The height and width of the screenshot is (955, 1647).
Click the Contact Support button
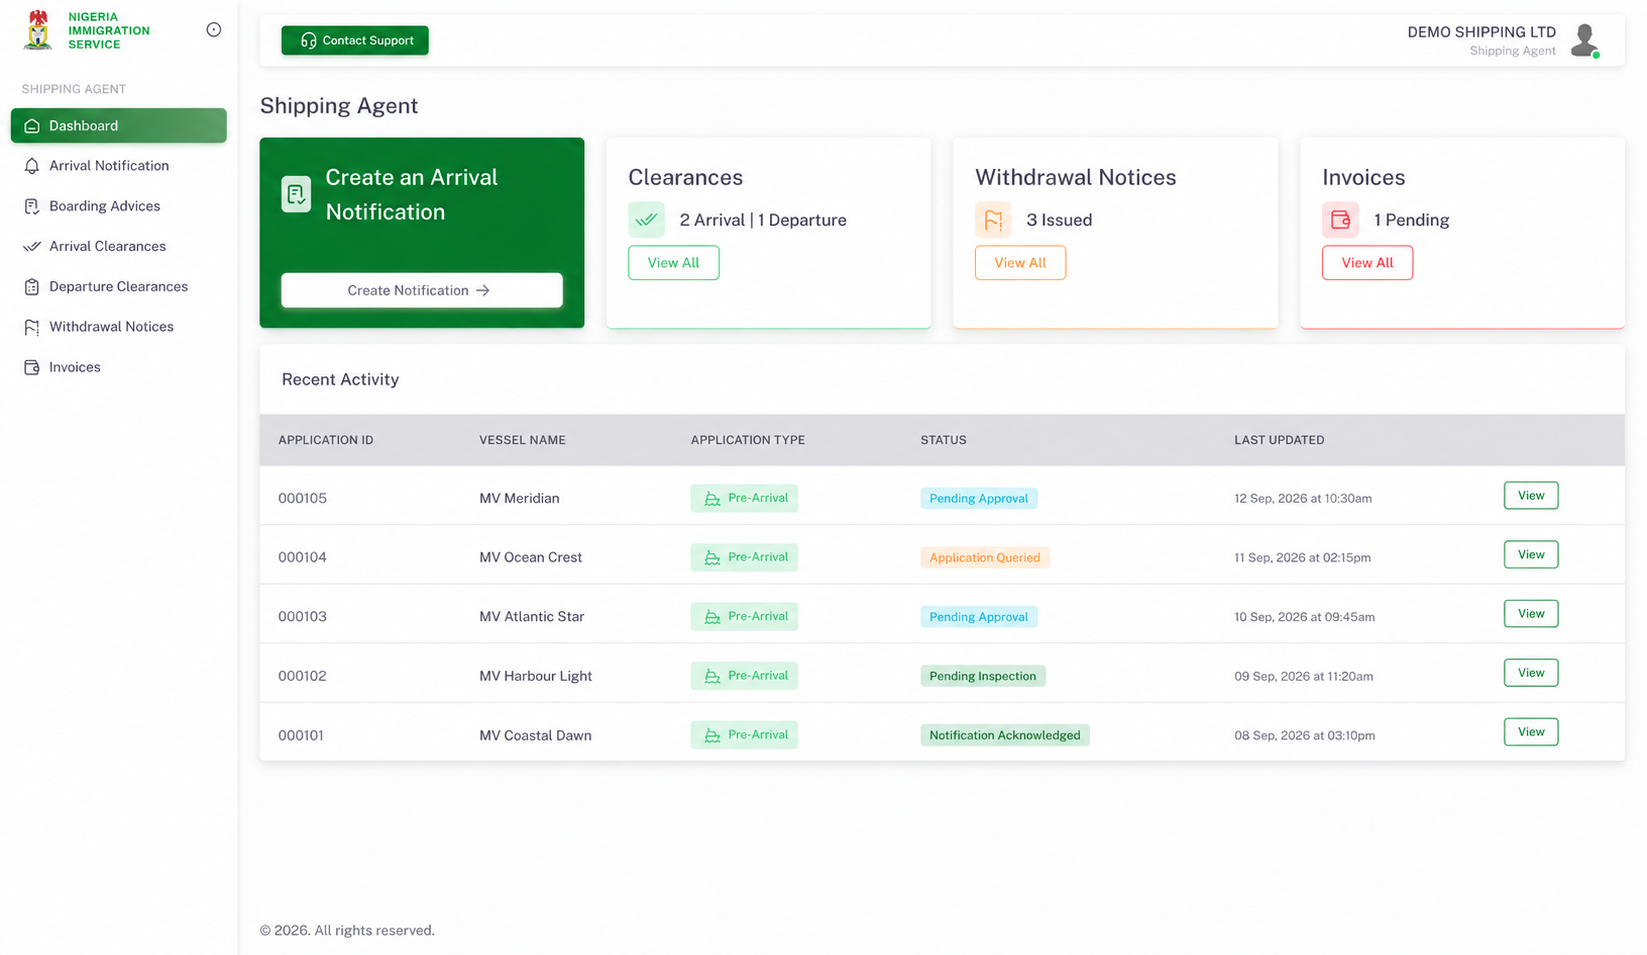point(355,40)
